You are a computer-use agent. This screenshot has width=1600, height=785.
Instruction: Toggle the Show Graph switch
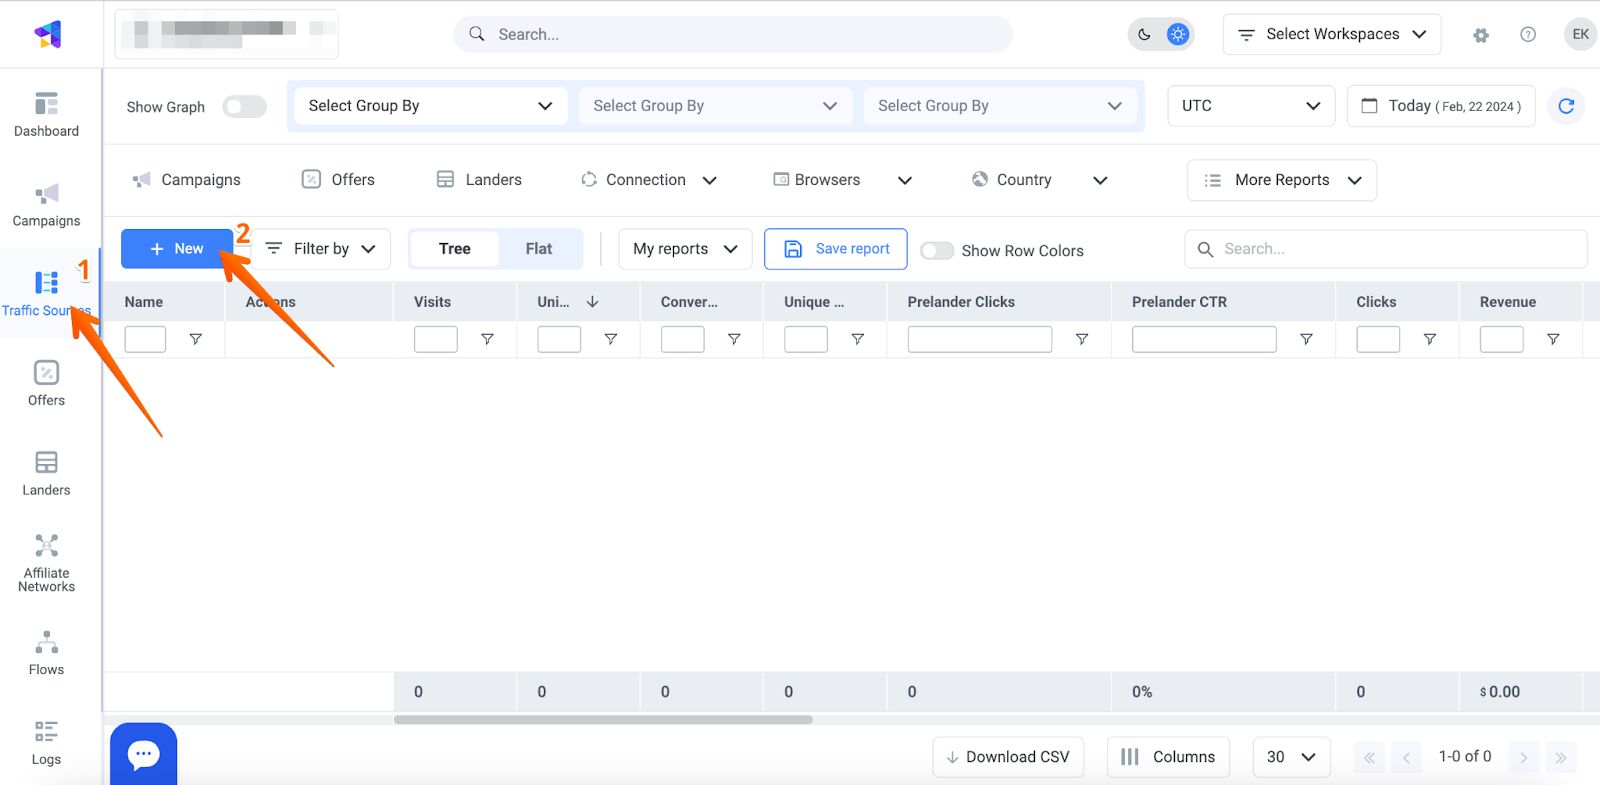pos(244,107)
